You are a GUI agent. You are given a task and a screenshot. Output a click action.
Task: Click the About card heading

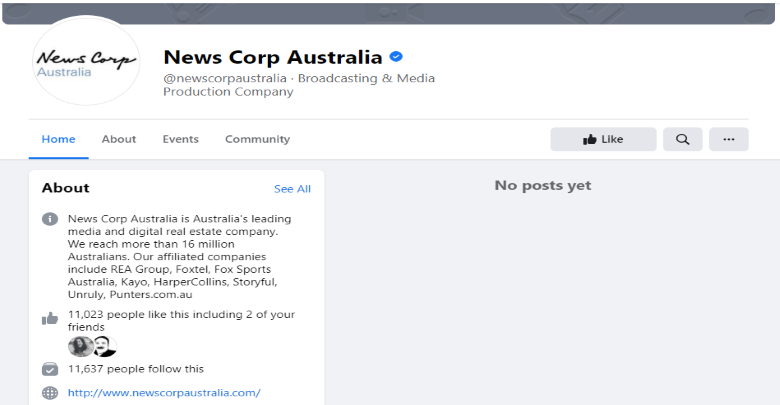tap(66, 188)
